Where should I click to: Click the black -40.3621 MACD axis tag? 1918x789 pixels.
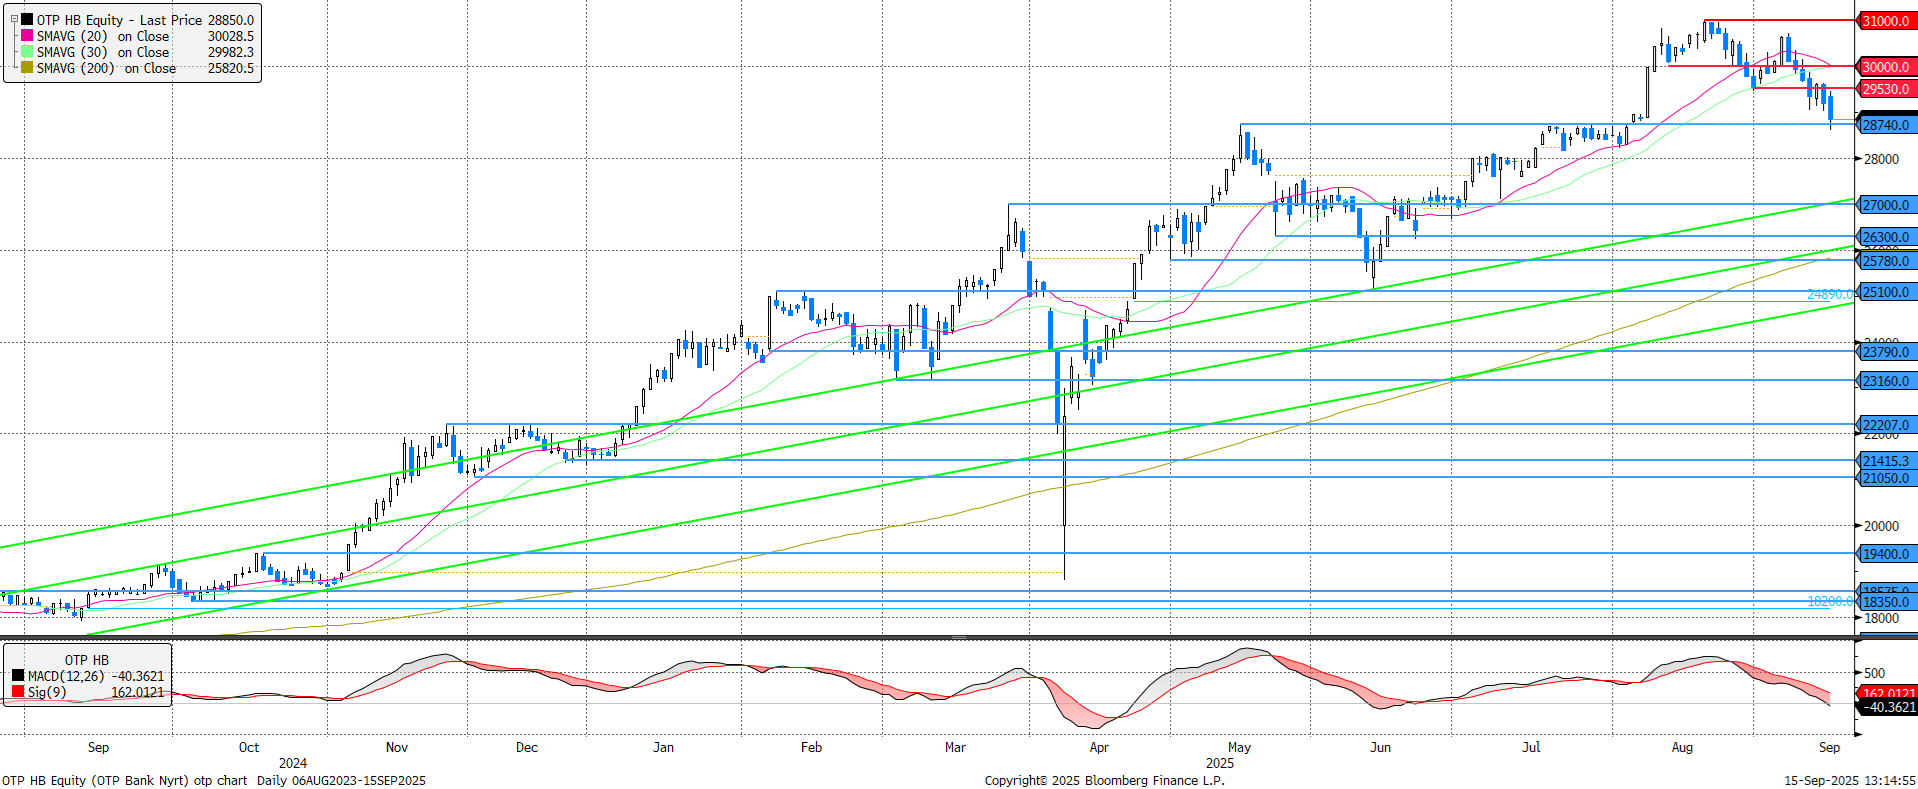coord(1887,707)
